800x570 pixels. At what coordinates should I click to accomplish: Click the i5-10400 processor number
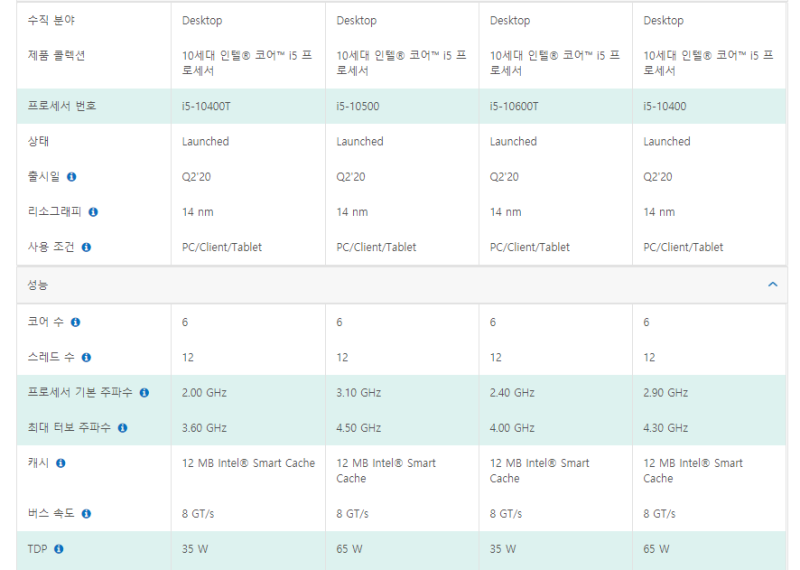click(x=664, y=106)
